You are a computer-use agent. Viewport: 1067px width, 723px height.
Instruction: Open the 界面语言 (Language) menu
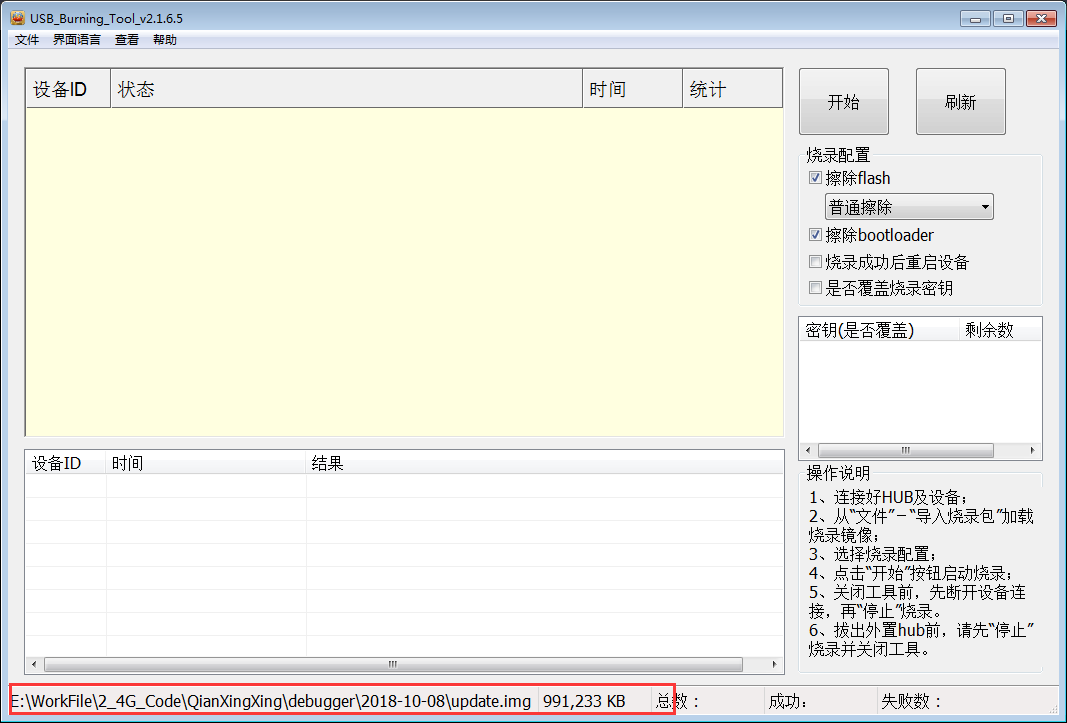coord(76,39)
